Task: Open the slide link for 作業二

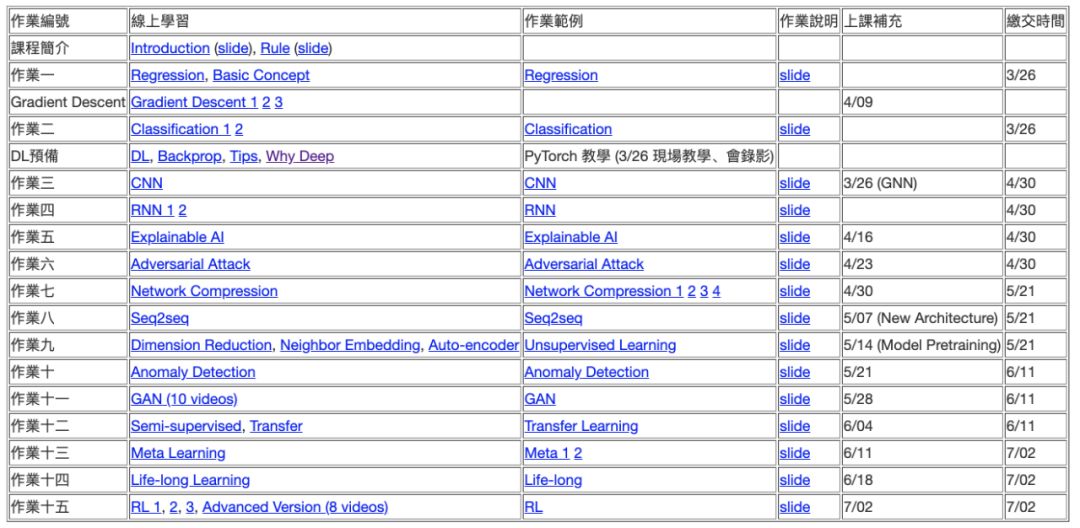Action: [x=795, y=129]
